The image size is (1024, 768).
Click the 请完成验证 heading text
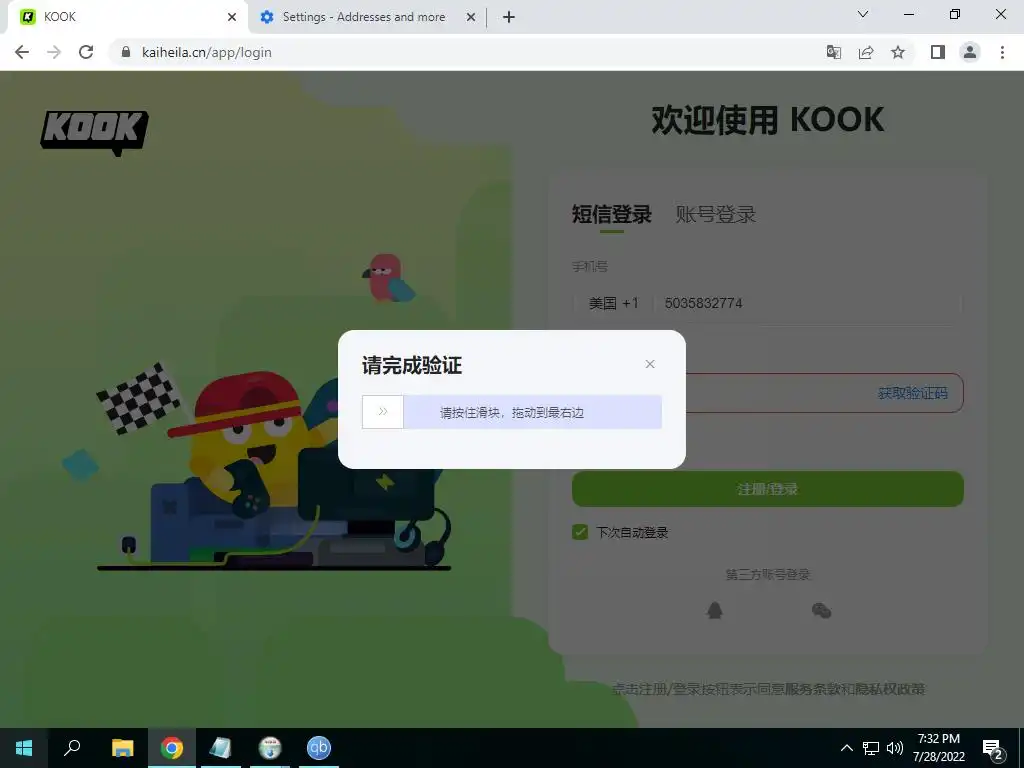[412, 365]
